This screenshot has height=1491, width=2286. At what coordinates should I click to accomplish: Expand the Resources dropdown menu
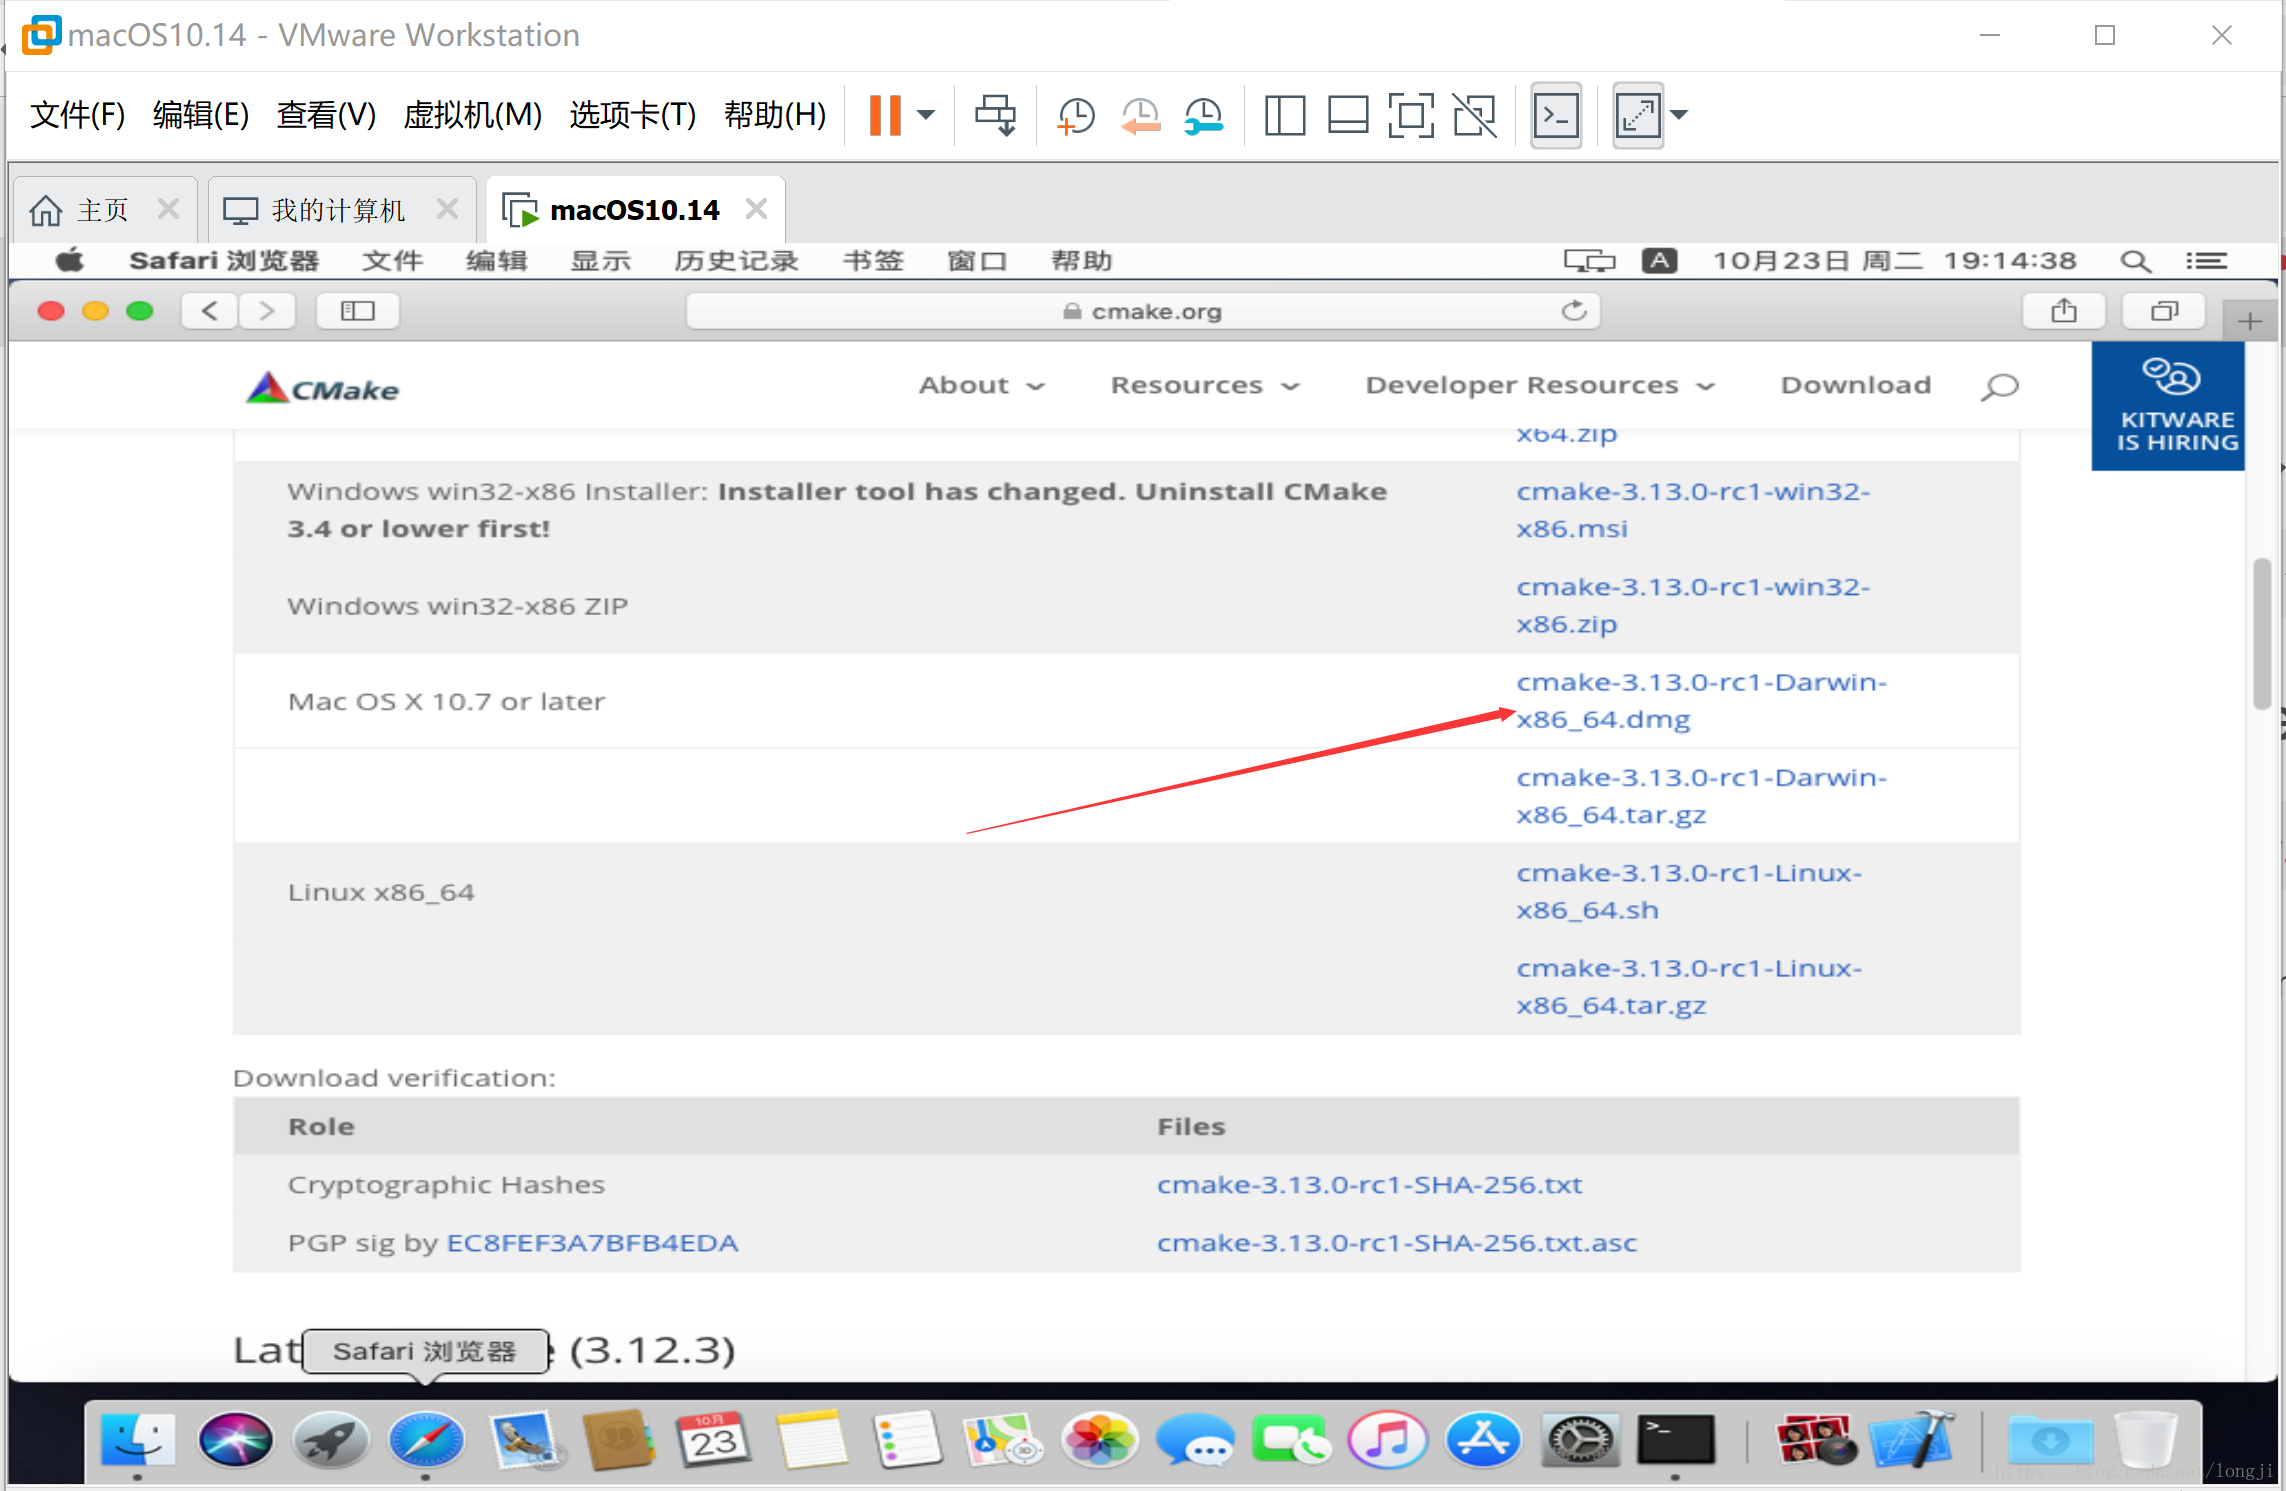[x=1205, y=386]
